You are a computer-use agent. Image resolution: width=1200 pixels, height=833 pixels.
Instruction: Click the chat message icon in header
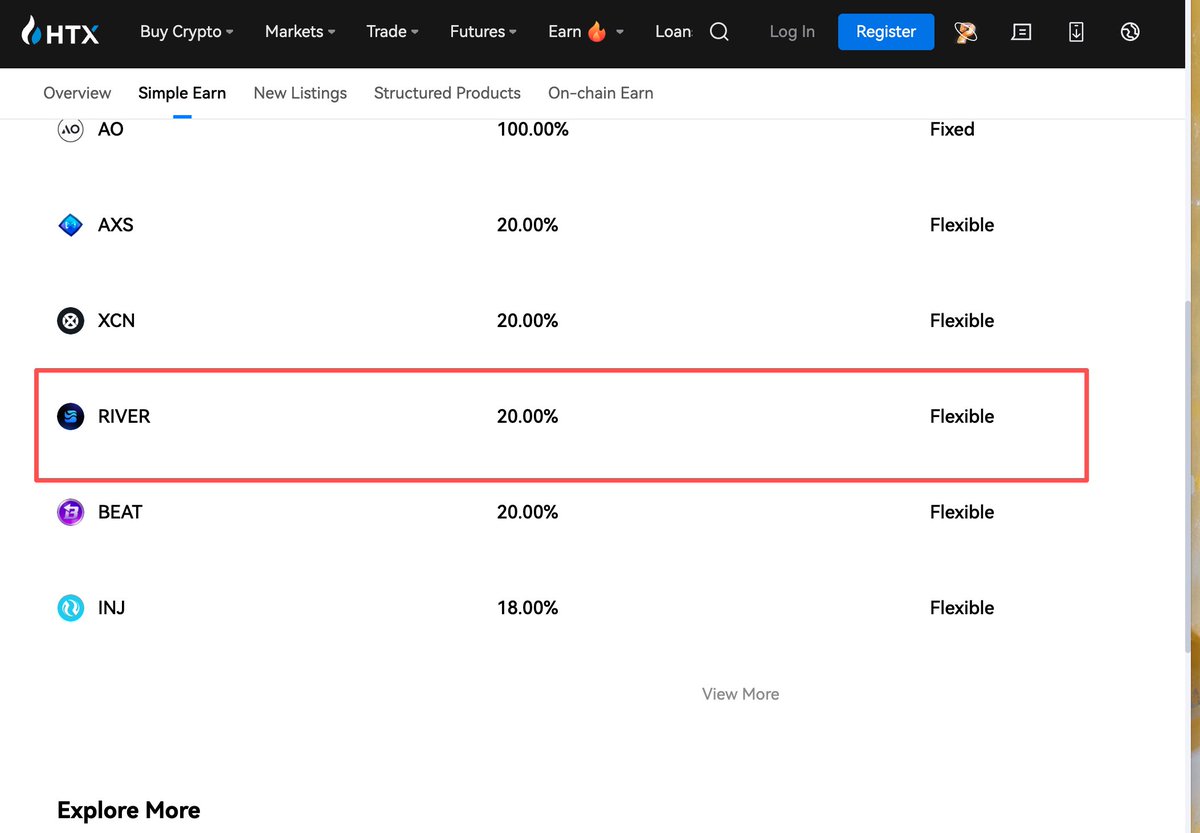point(1021,32)
